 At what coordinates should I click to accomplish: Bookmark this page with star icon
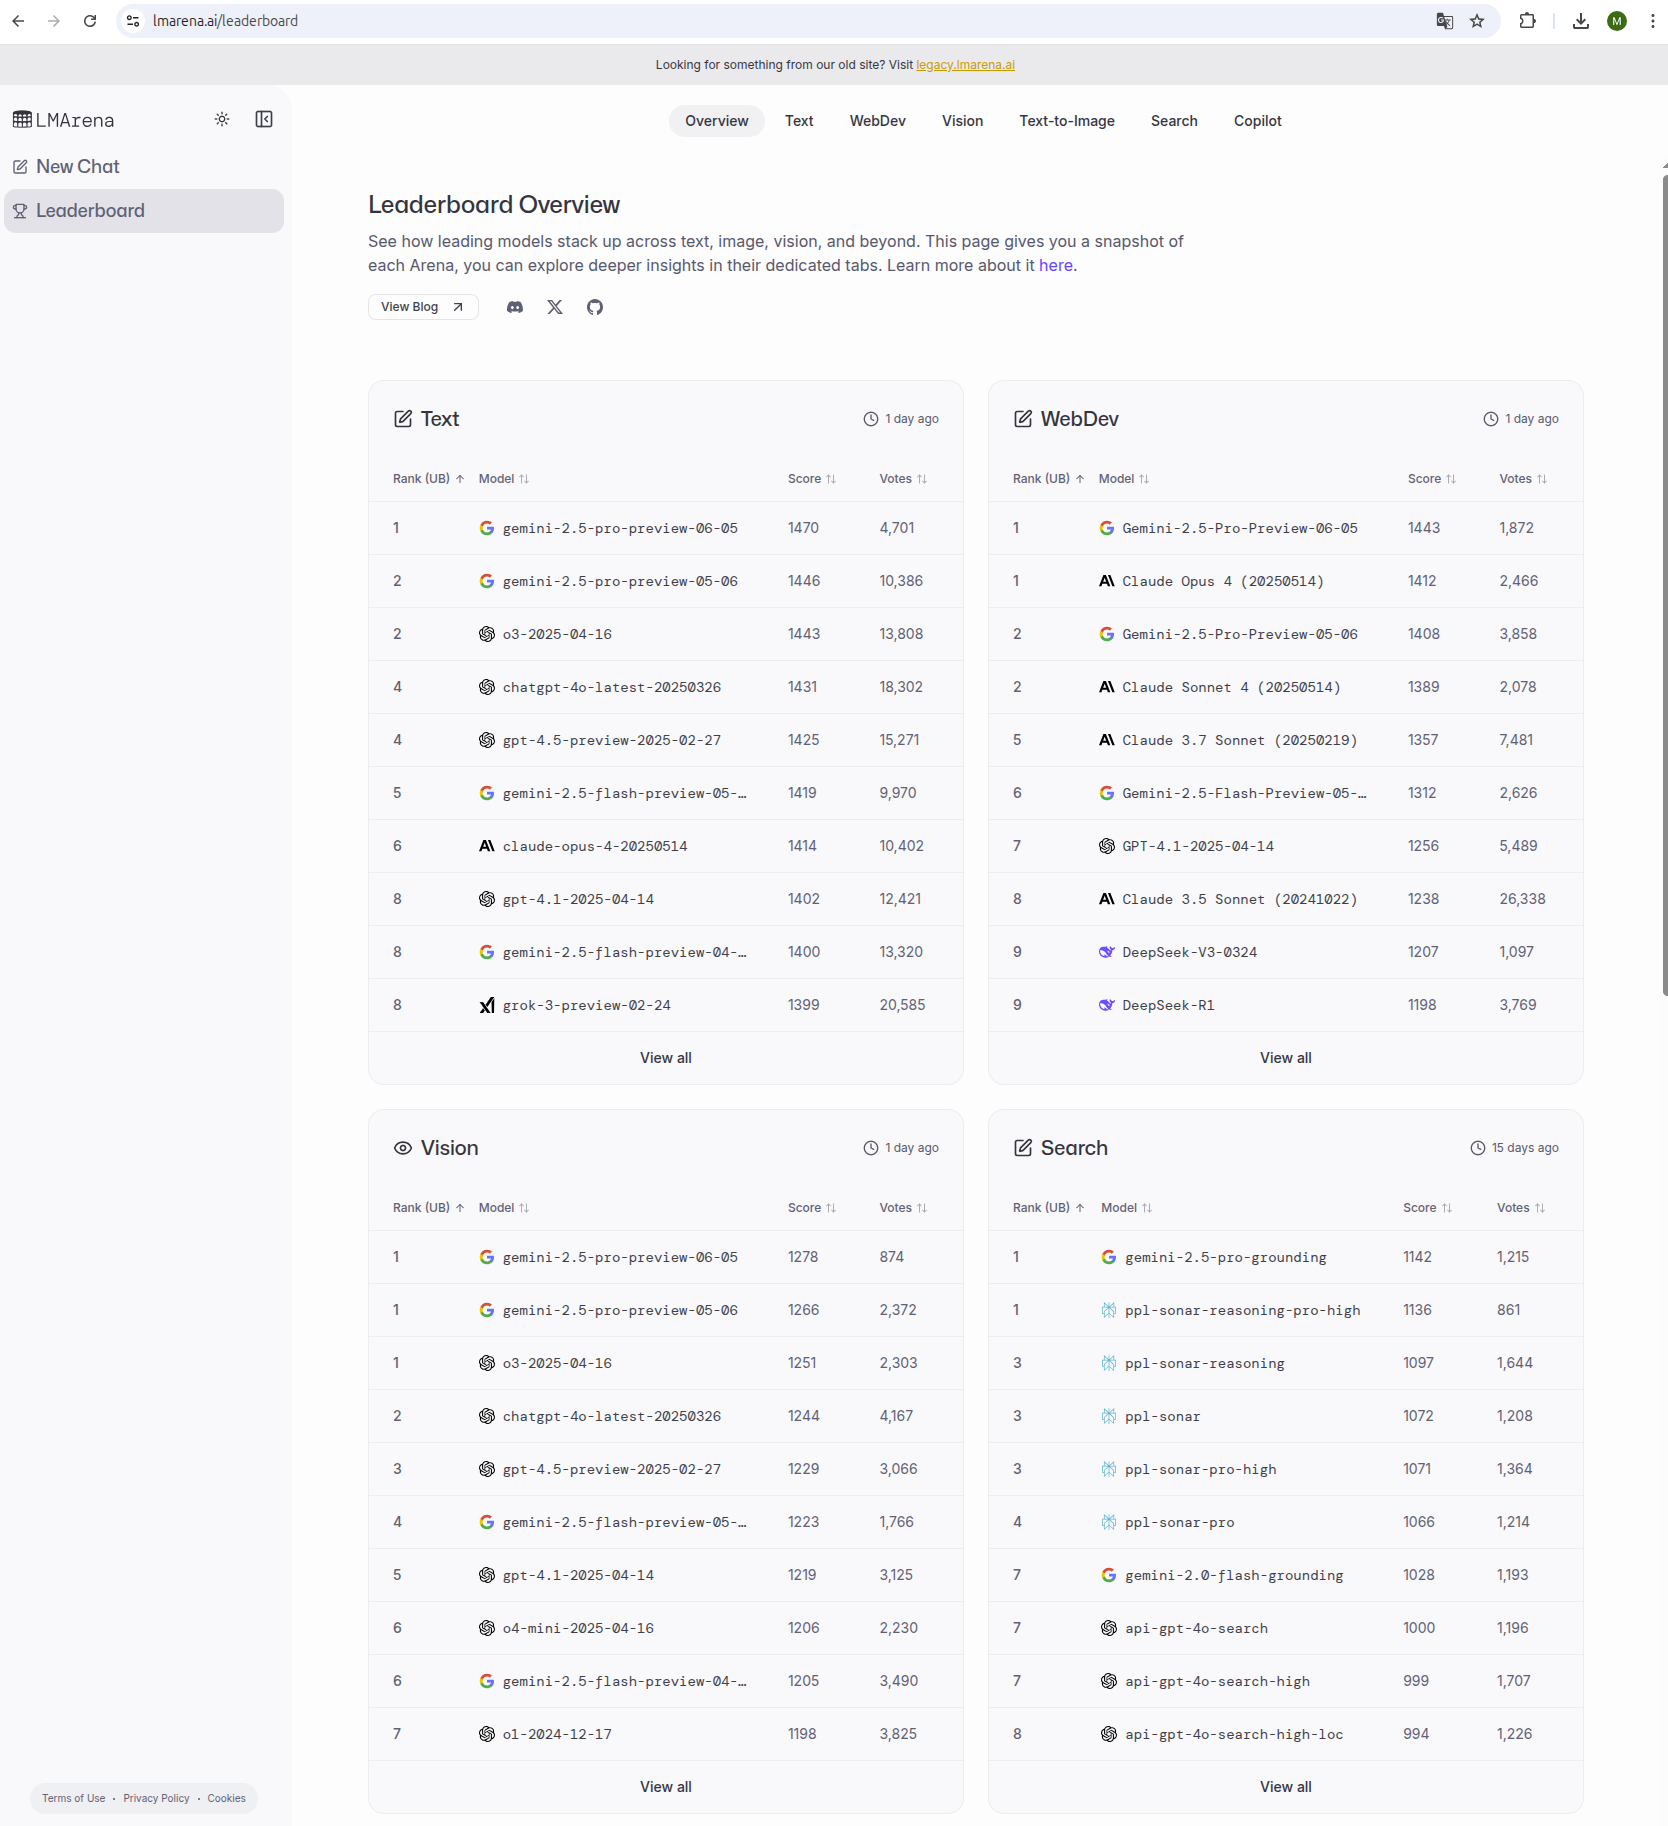pos(1477,21)
